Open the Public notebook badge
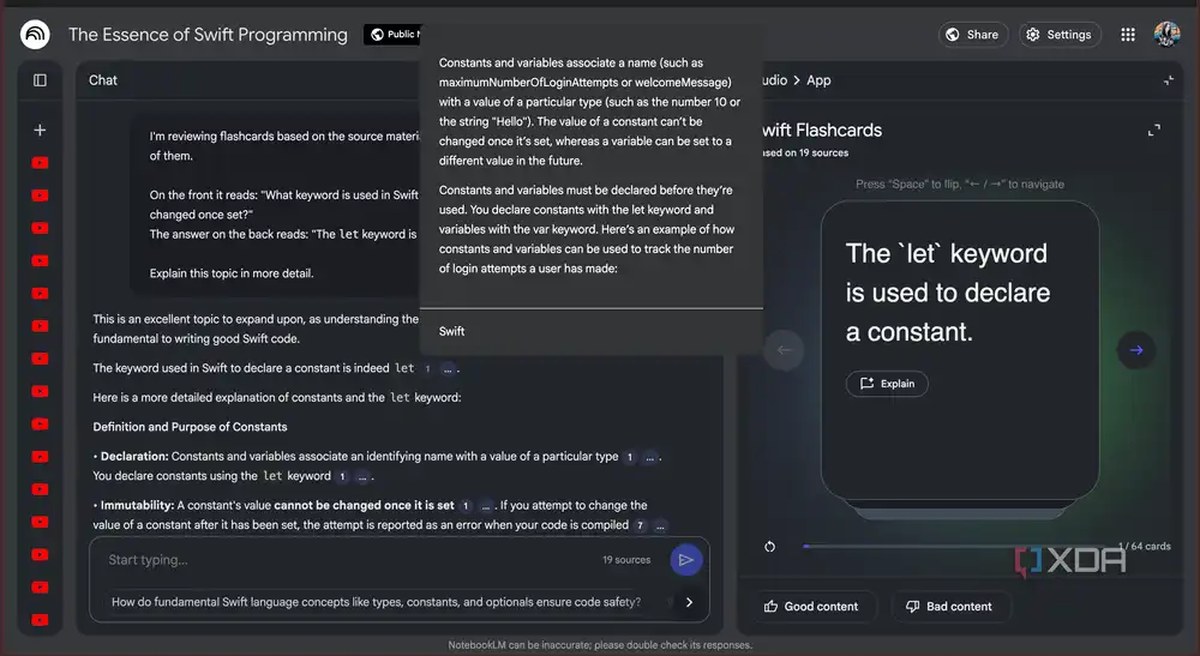The height and width of the screenshot is (656, 1200). point(394,34)
